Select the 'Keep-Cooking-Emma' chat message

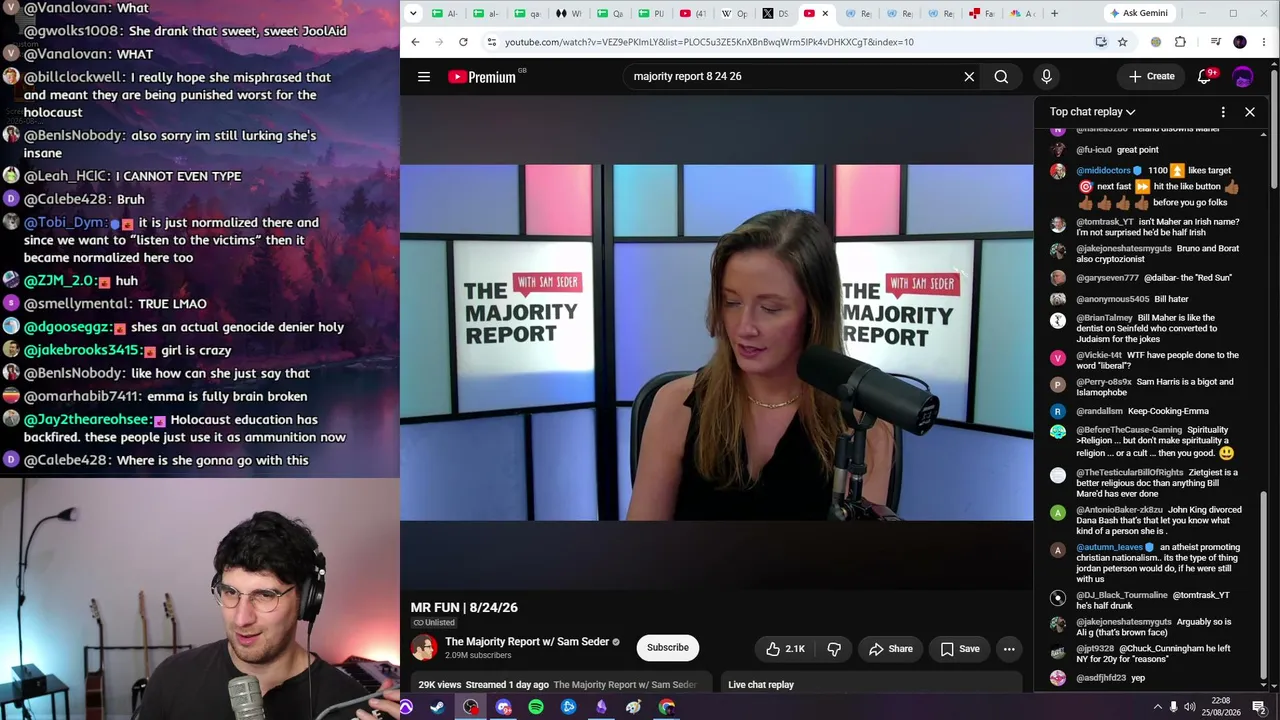coord(1168,411)
